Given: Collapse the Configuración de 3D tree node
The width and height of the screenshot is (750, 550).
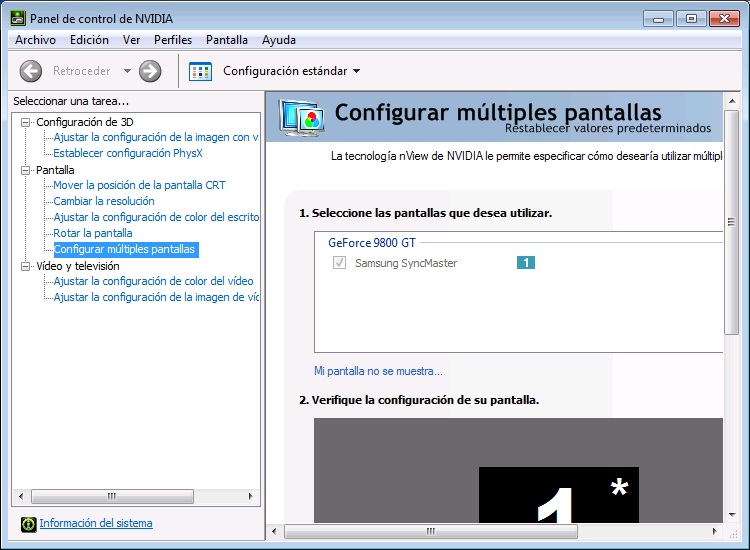Looking at the screenshot, I should (x=26, y=122).
